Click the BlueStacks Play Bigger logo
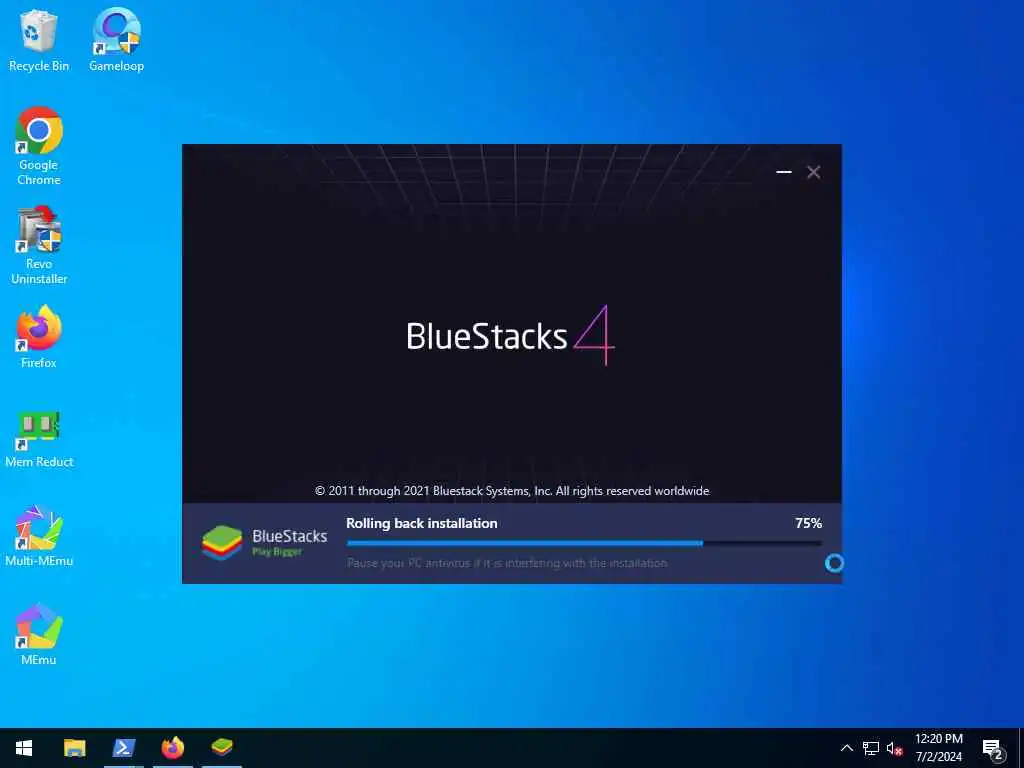The width and height of the screenshot is (1024, 768). point(264,543)
